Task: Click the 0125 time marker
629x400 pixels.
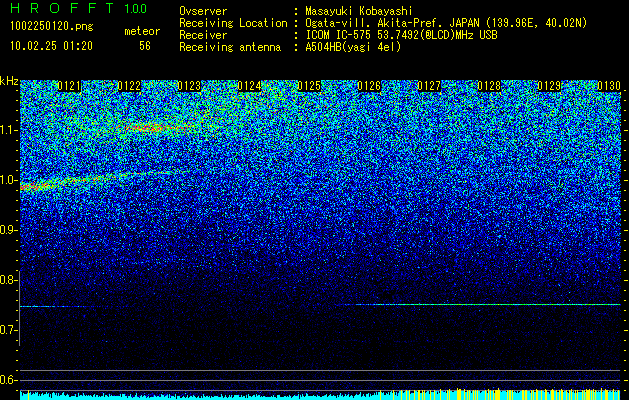Action: click(309, 86)
